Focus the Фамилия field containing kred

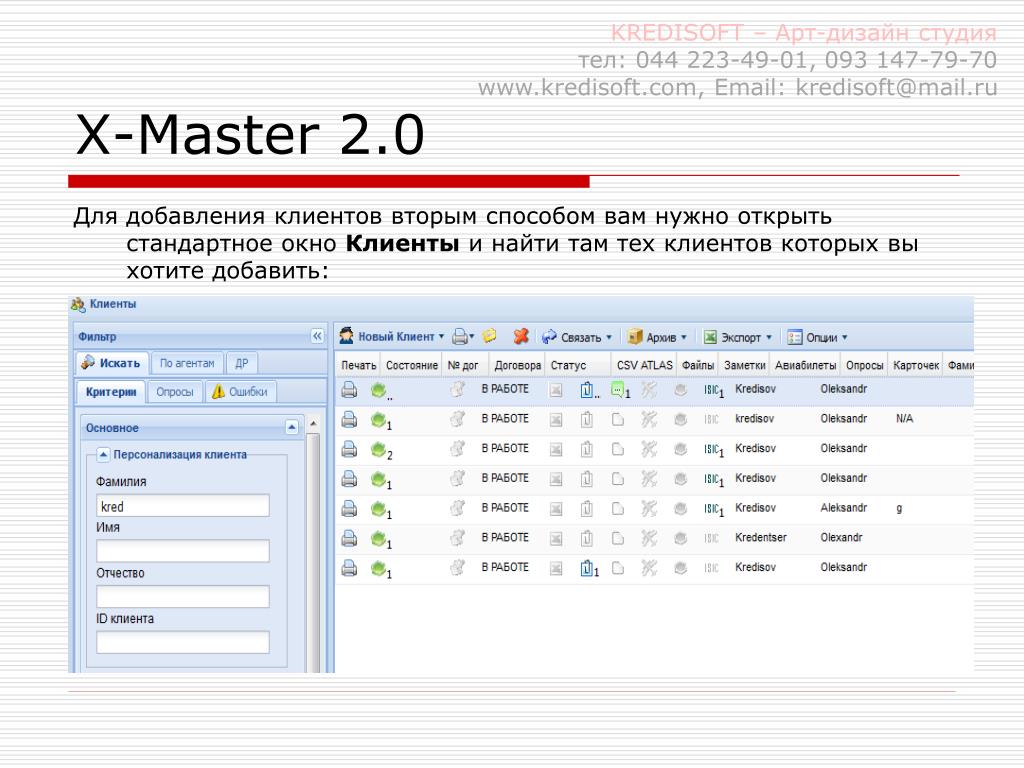(x=183, y=506)
